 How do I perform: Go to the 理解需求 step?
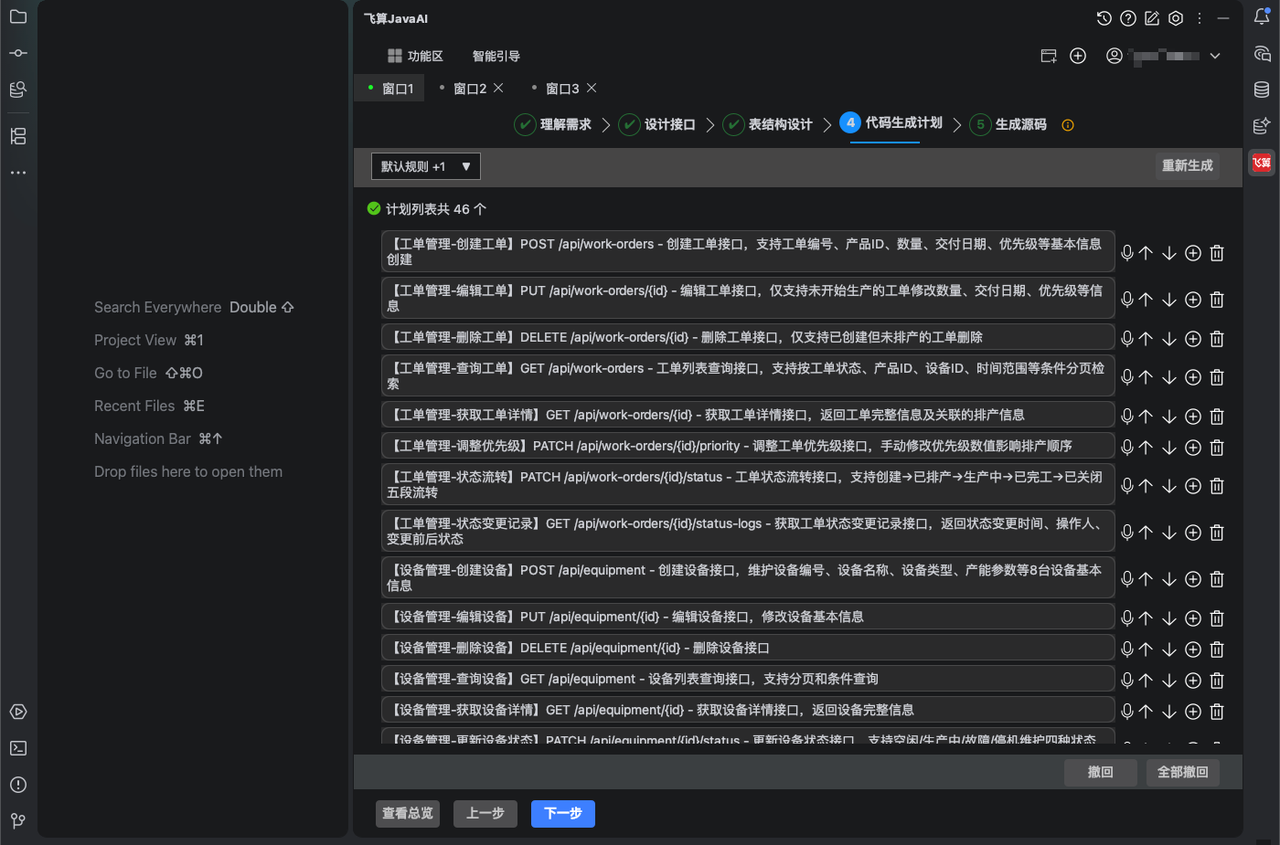(553, 124)
